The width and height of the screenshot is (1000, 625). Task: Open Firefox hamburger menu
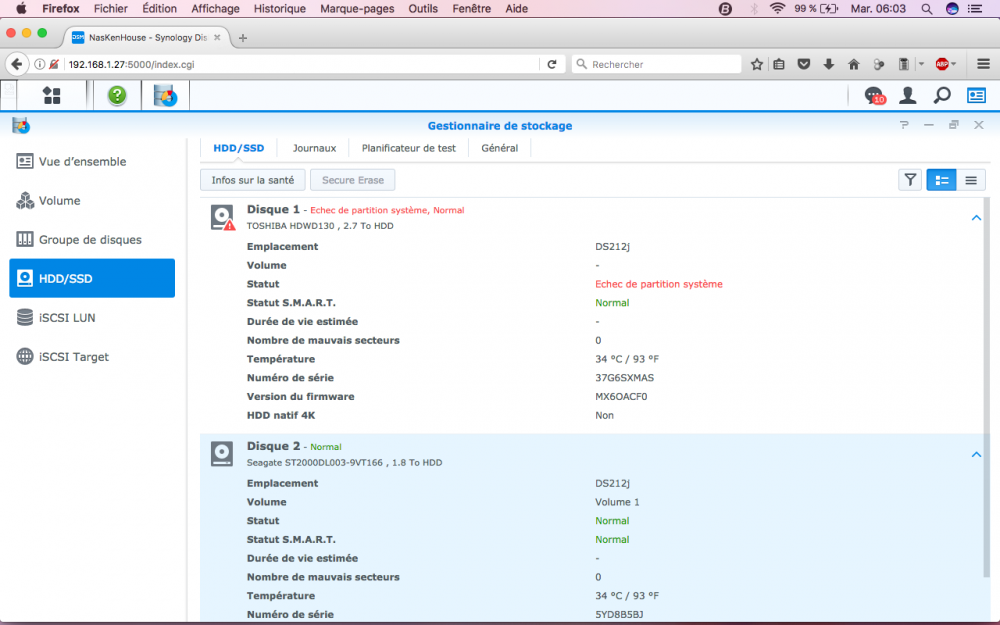click(983, 64)
